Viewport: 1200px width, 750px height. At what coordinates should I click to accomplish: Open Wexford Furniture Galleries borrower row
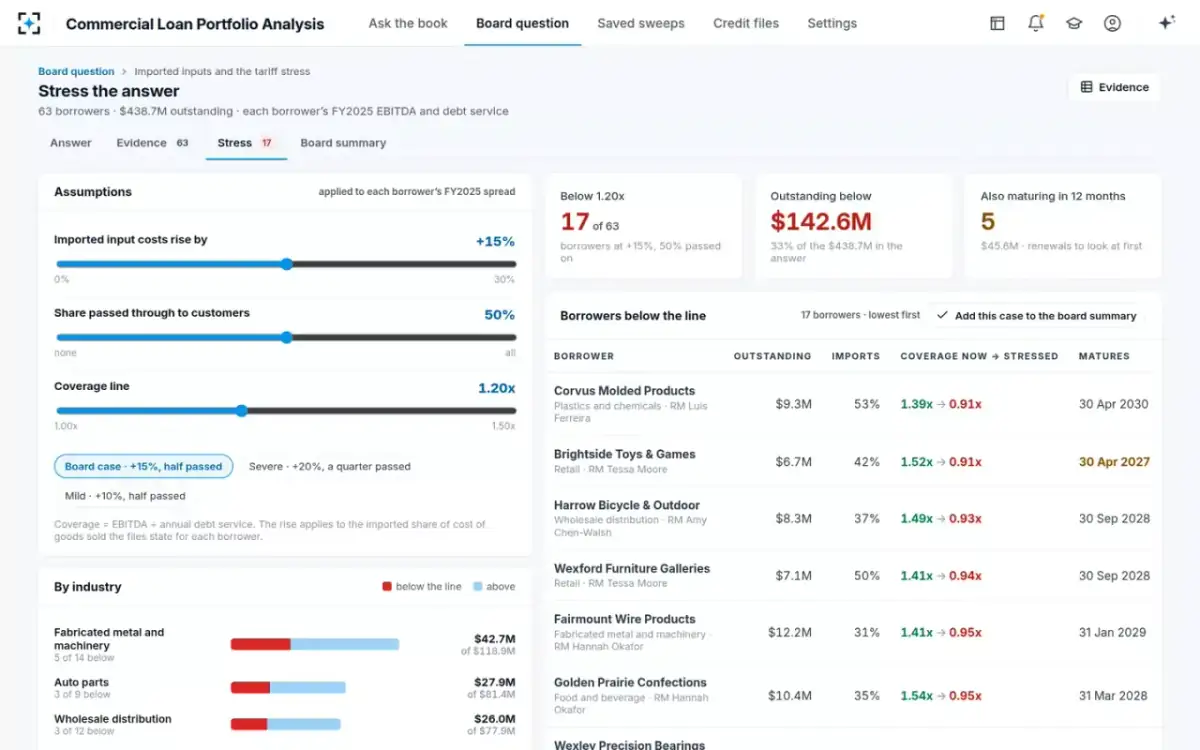click(854, 575)
